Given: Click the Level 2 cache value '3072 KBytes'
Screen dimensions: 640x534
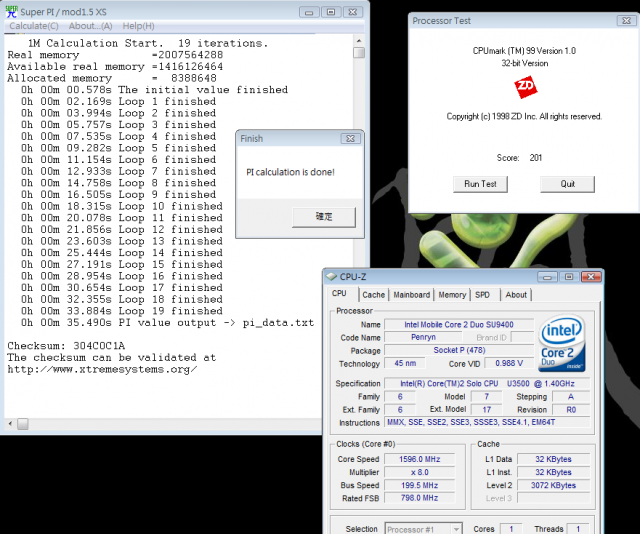Looking at the screenshot, I should click(553, 485).
